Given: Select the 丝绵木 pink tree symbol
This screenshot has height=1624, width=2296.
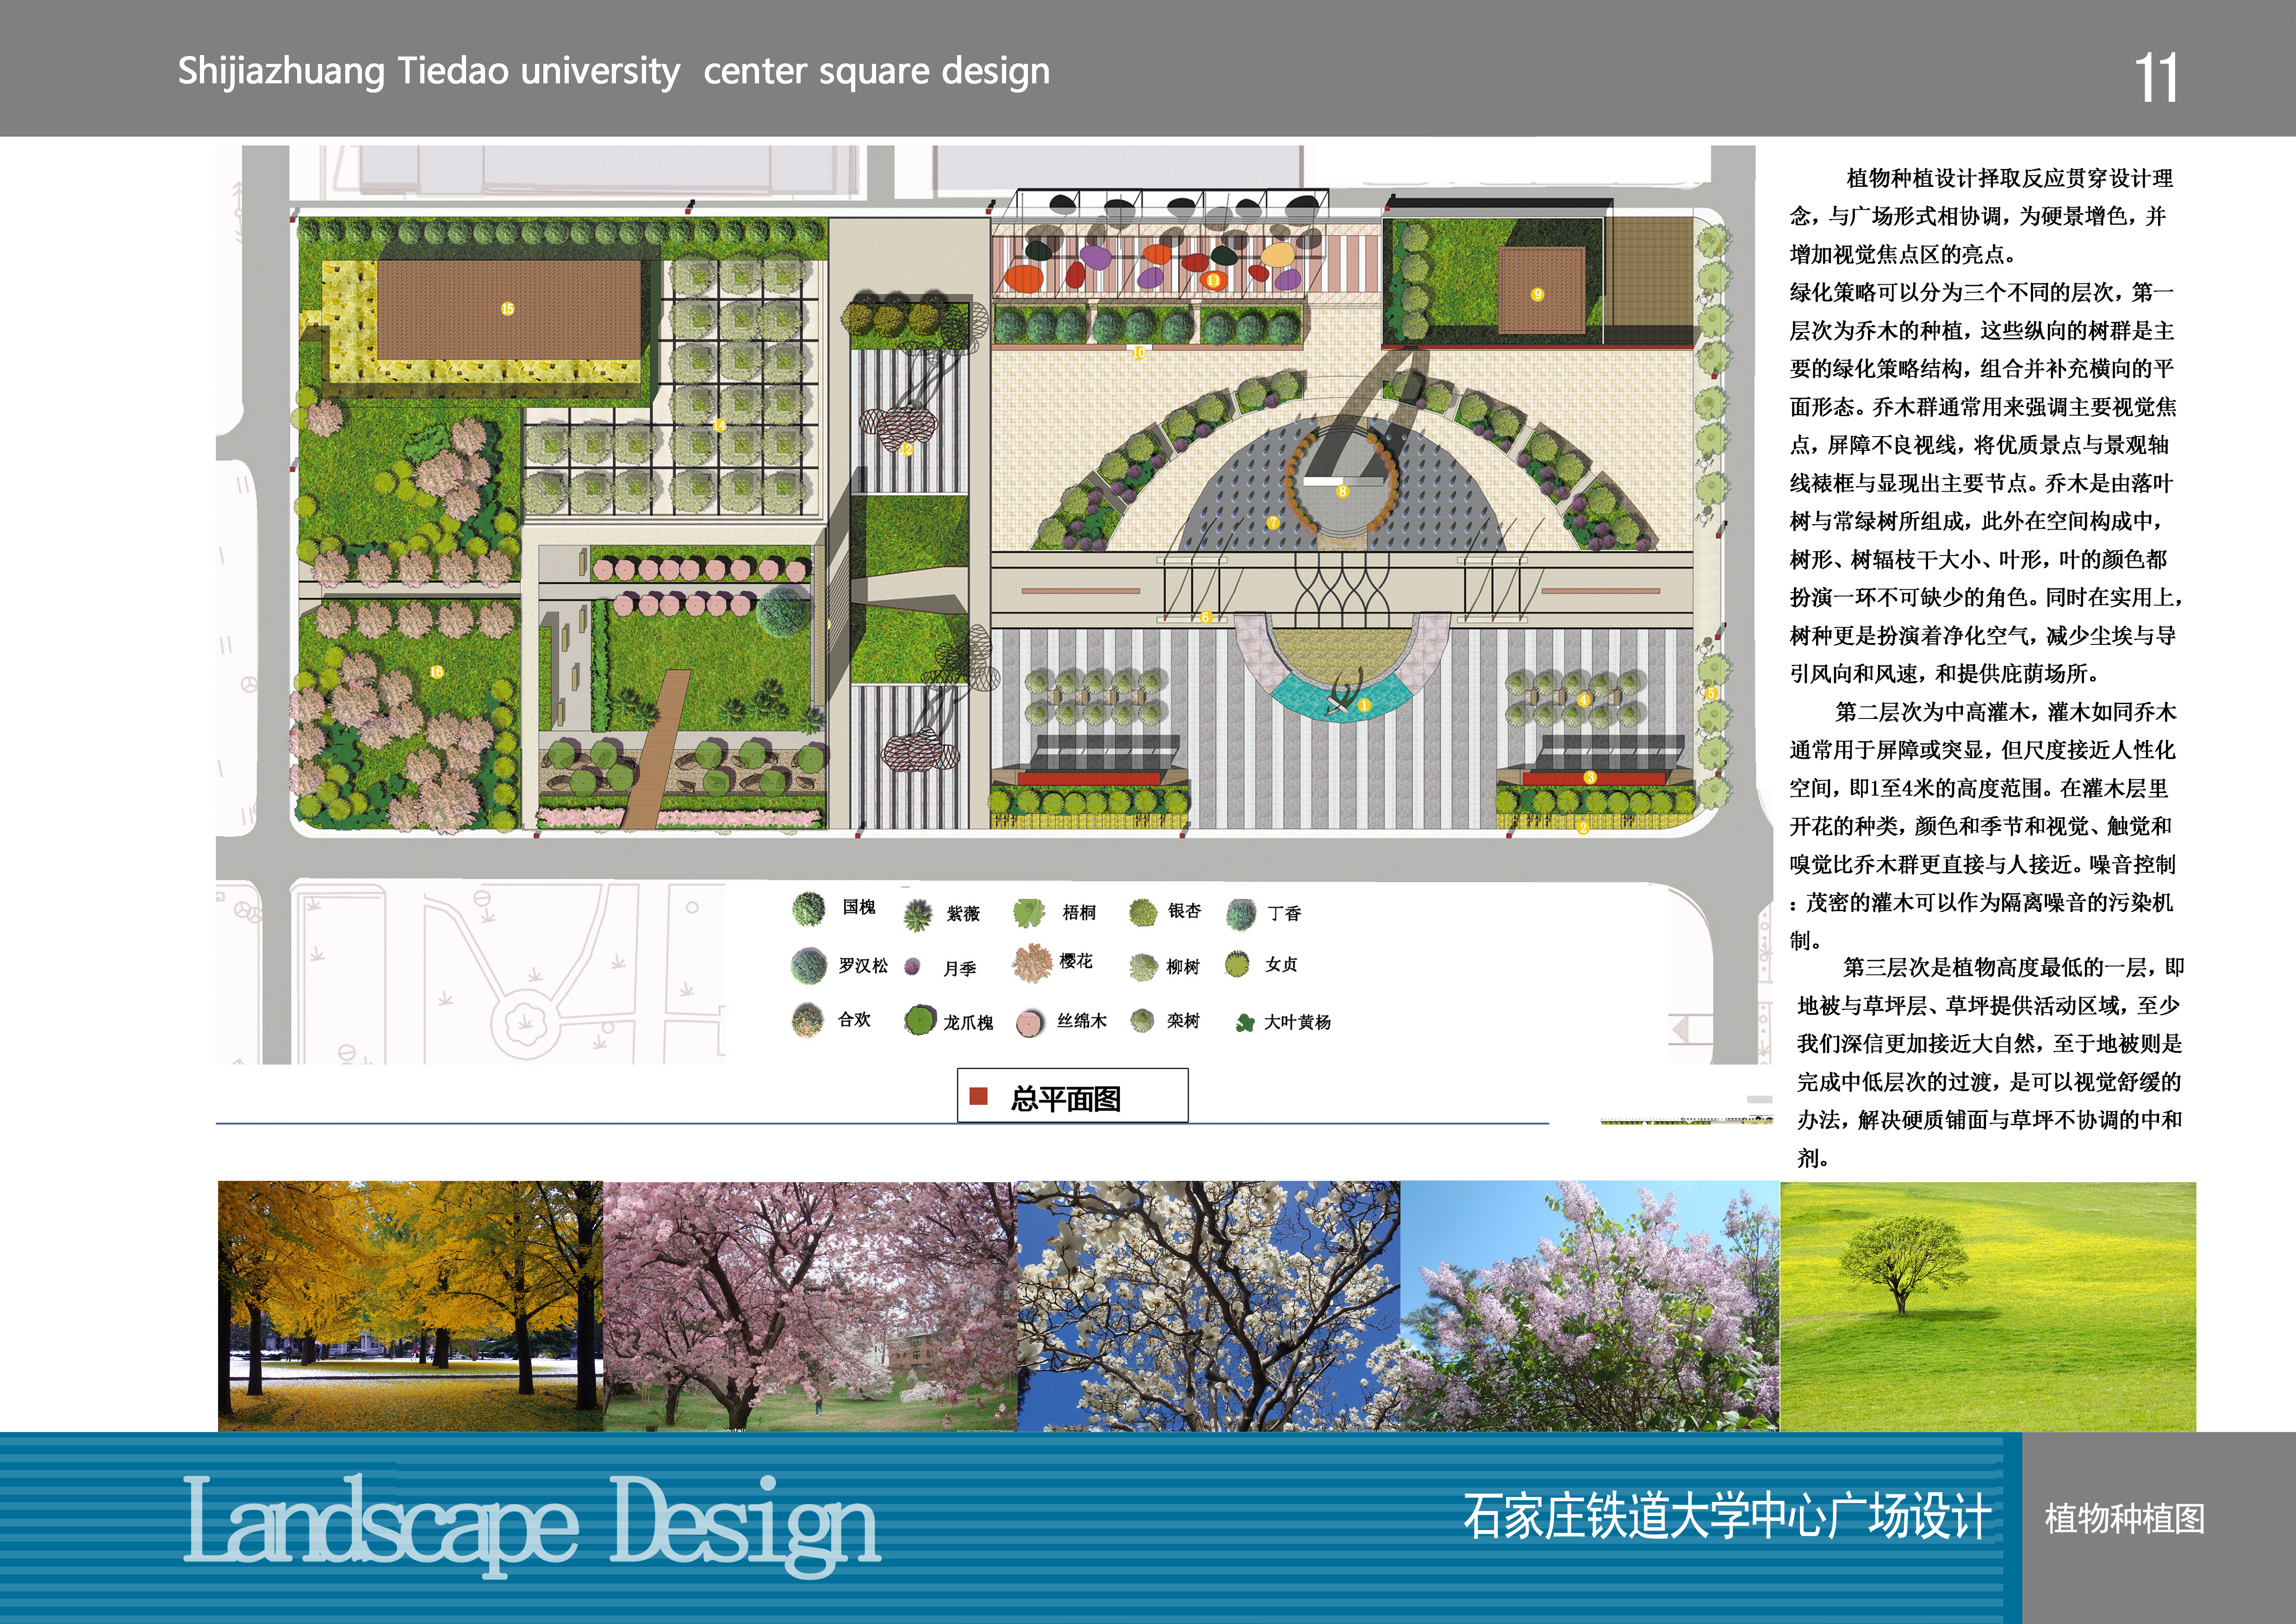Looking at the screenshot, I should pyautogui.click(x=1030, y=1022).
